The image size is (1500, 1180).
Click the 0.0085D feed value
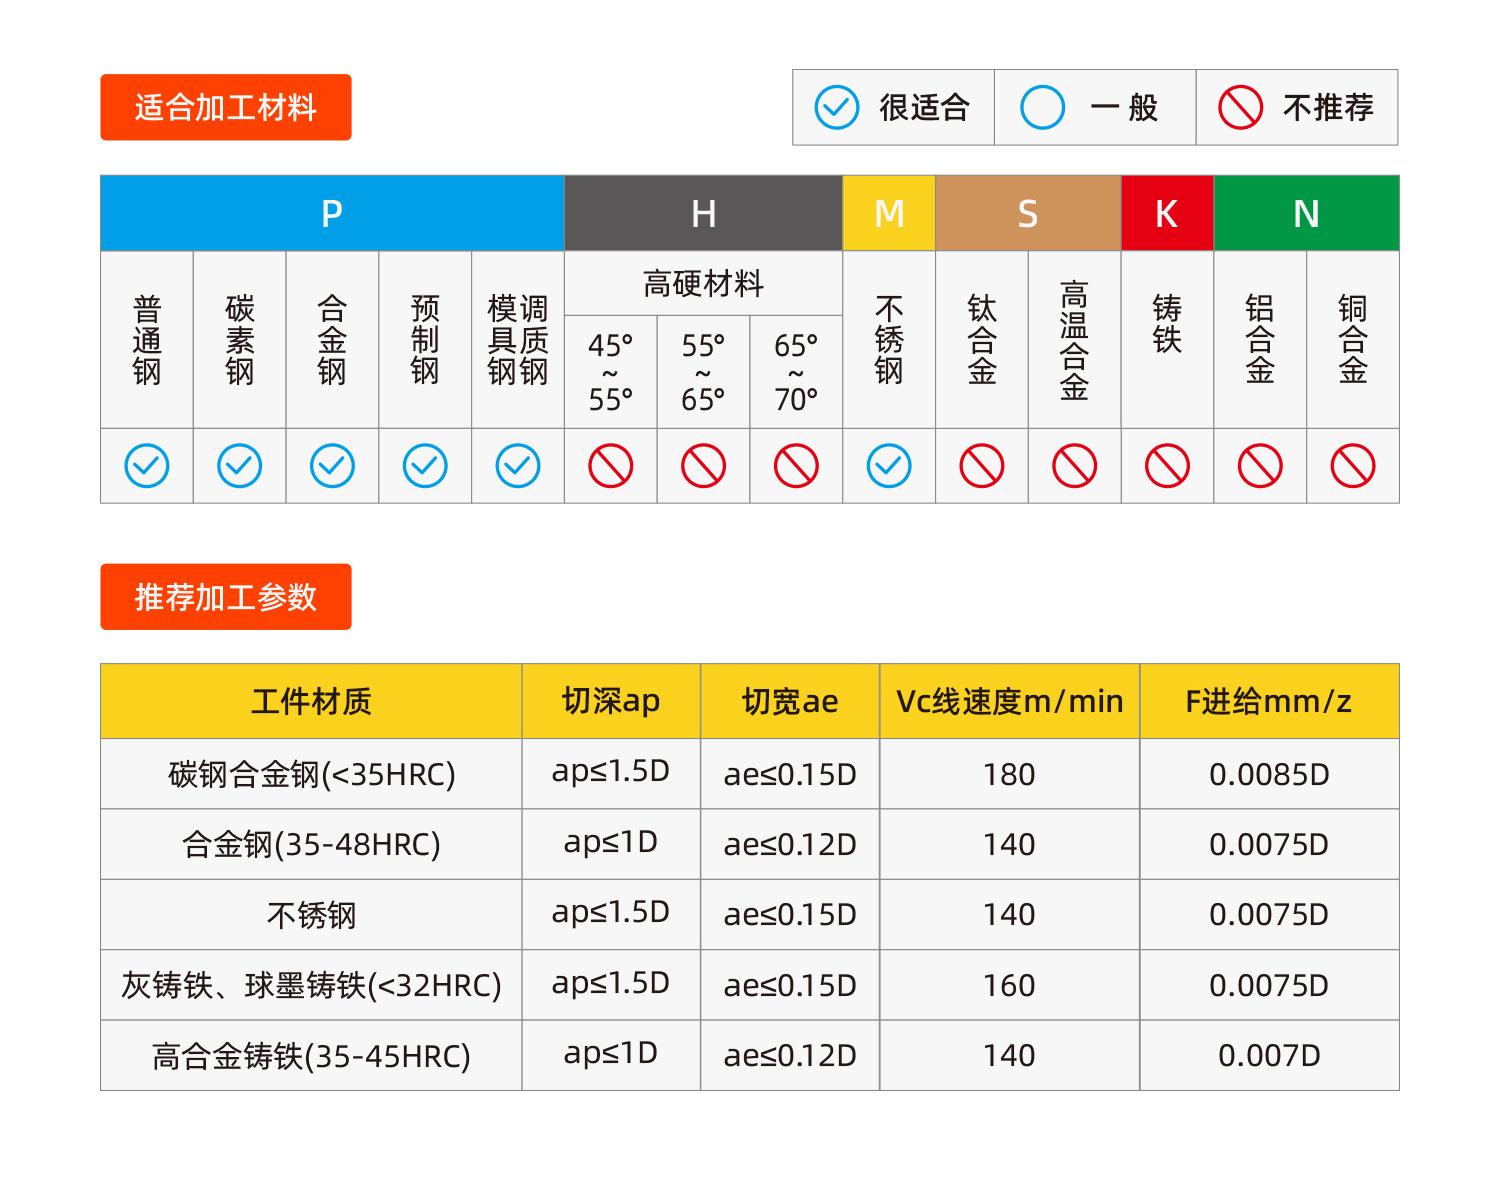point(1269,775)
